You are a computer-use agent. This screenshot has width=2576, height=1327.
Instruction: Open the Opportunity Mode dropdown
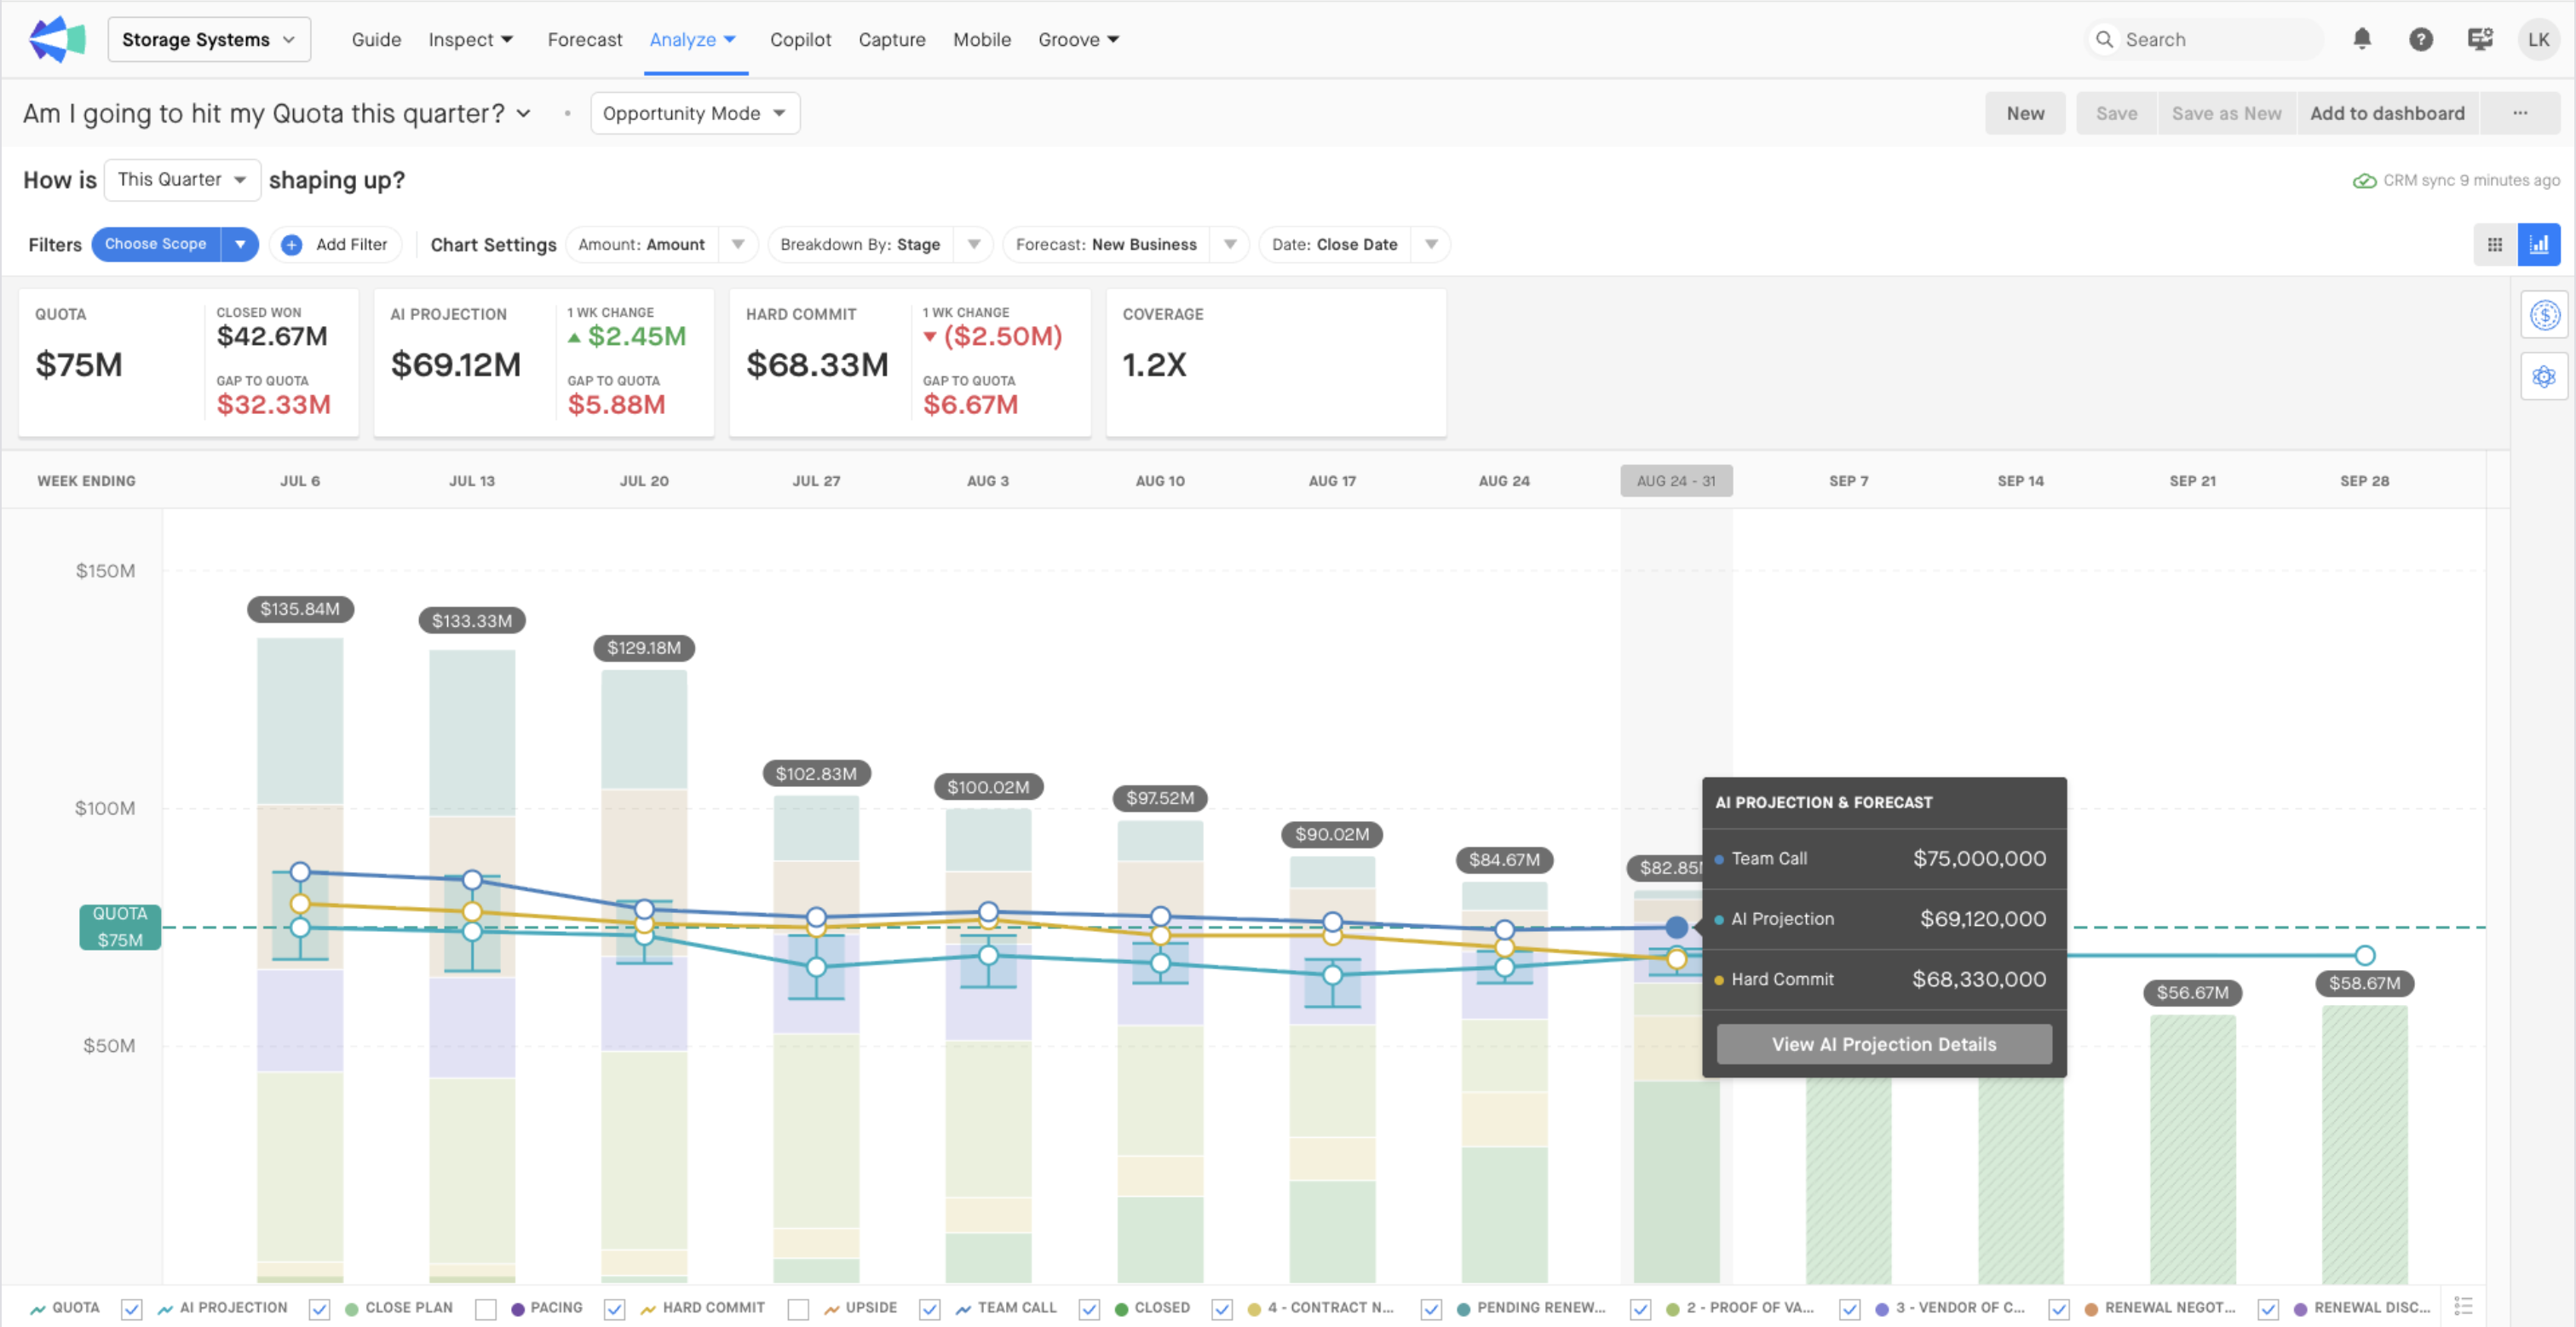(694, 113)
